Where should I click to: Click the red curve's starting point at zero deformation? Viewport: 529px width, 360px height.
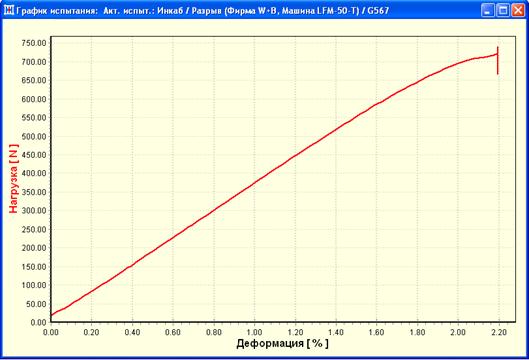51,315
